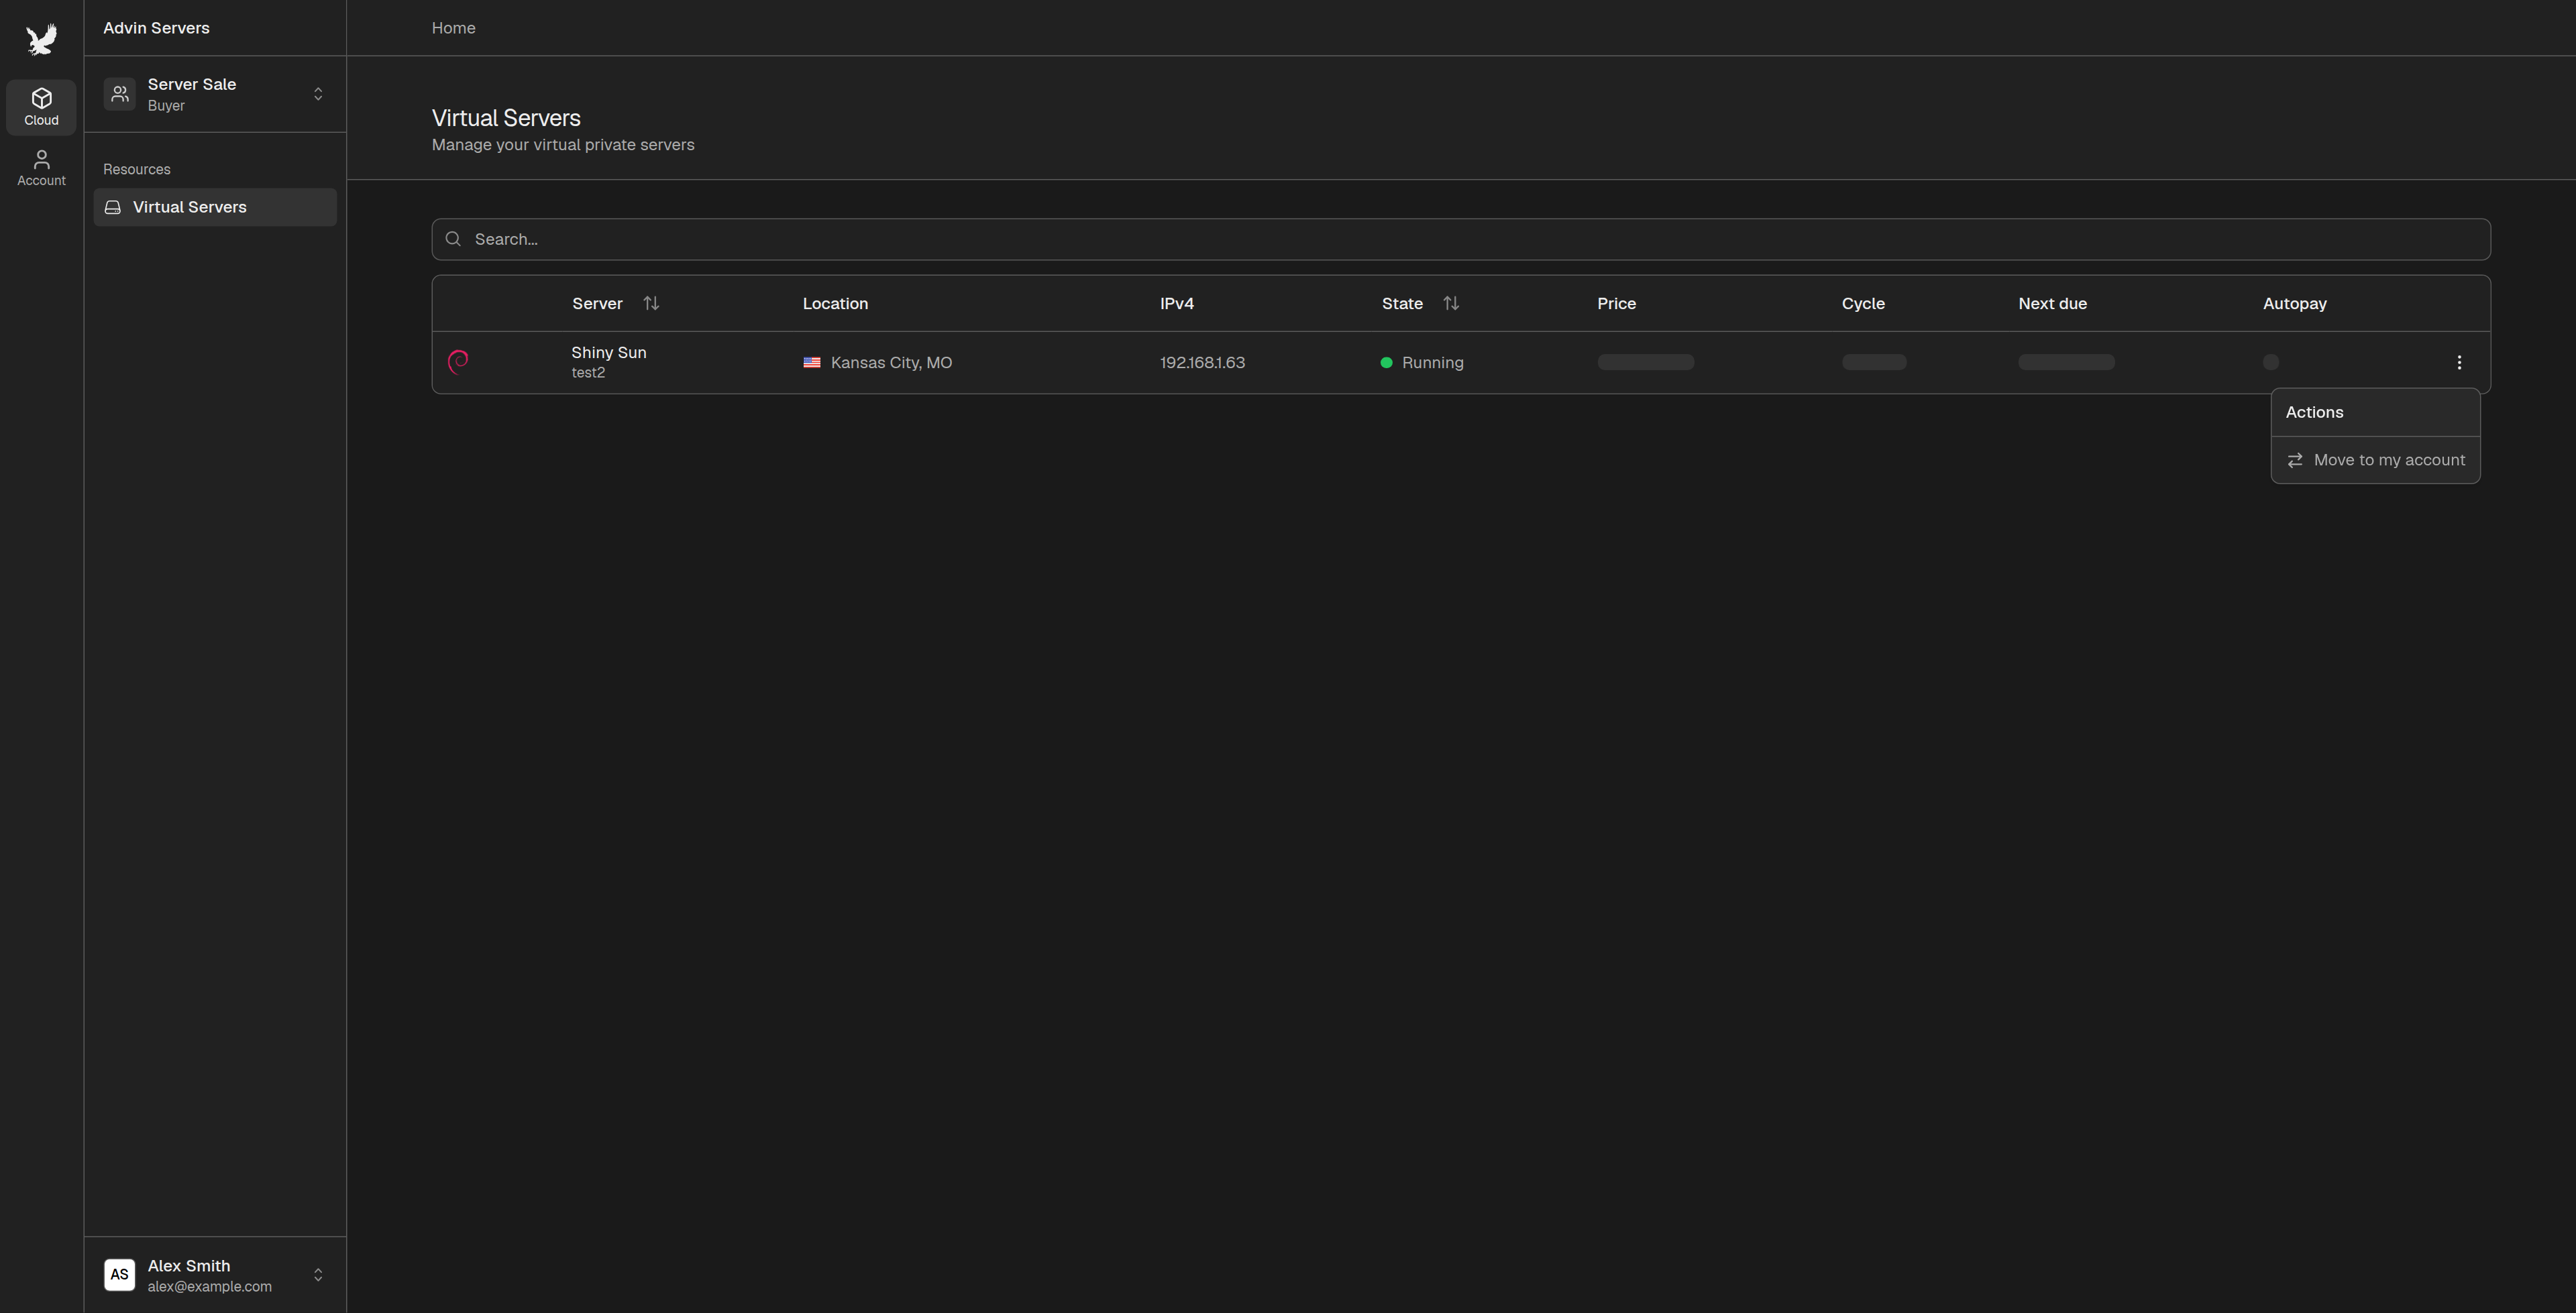Screen dimensions: 2576x1313
Task: Click the Server Sale team icon
Action: pos(120,94)
